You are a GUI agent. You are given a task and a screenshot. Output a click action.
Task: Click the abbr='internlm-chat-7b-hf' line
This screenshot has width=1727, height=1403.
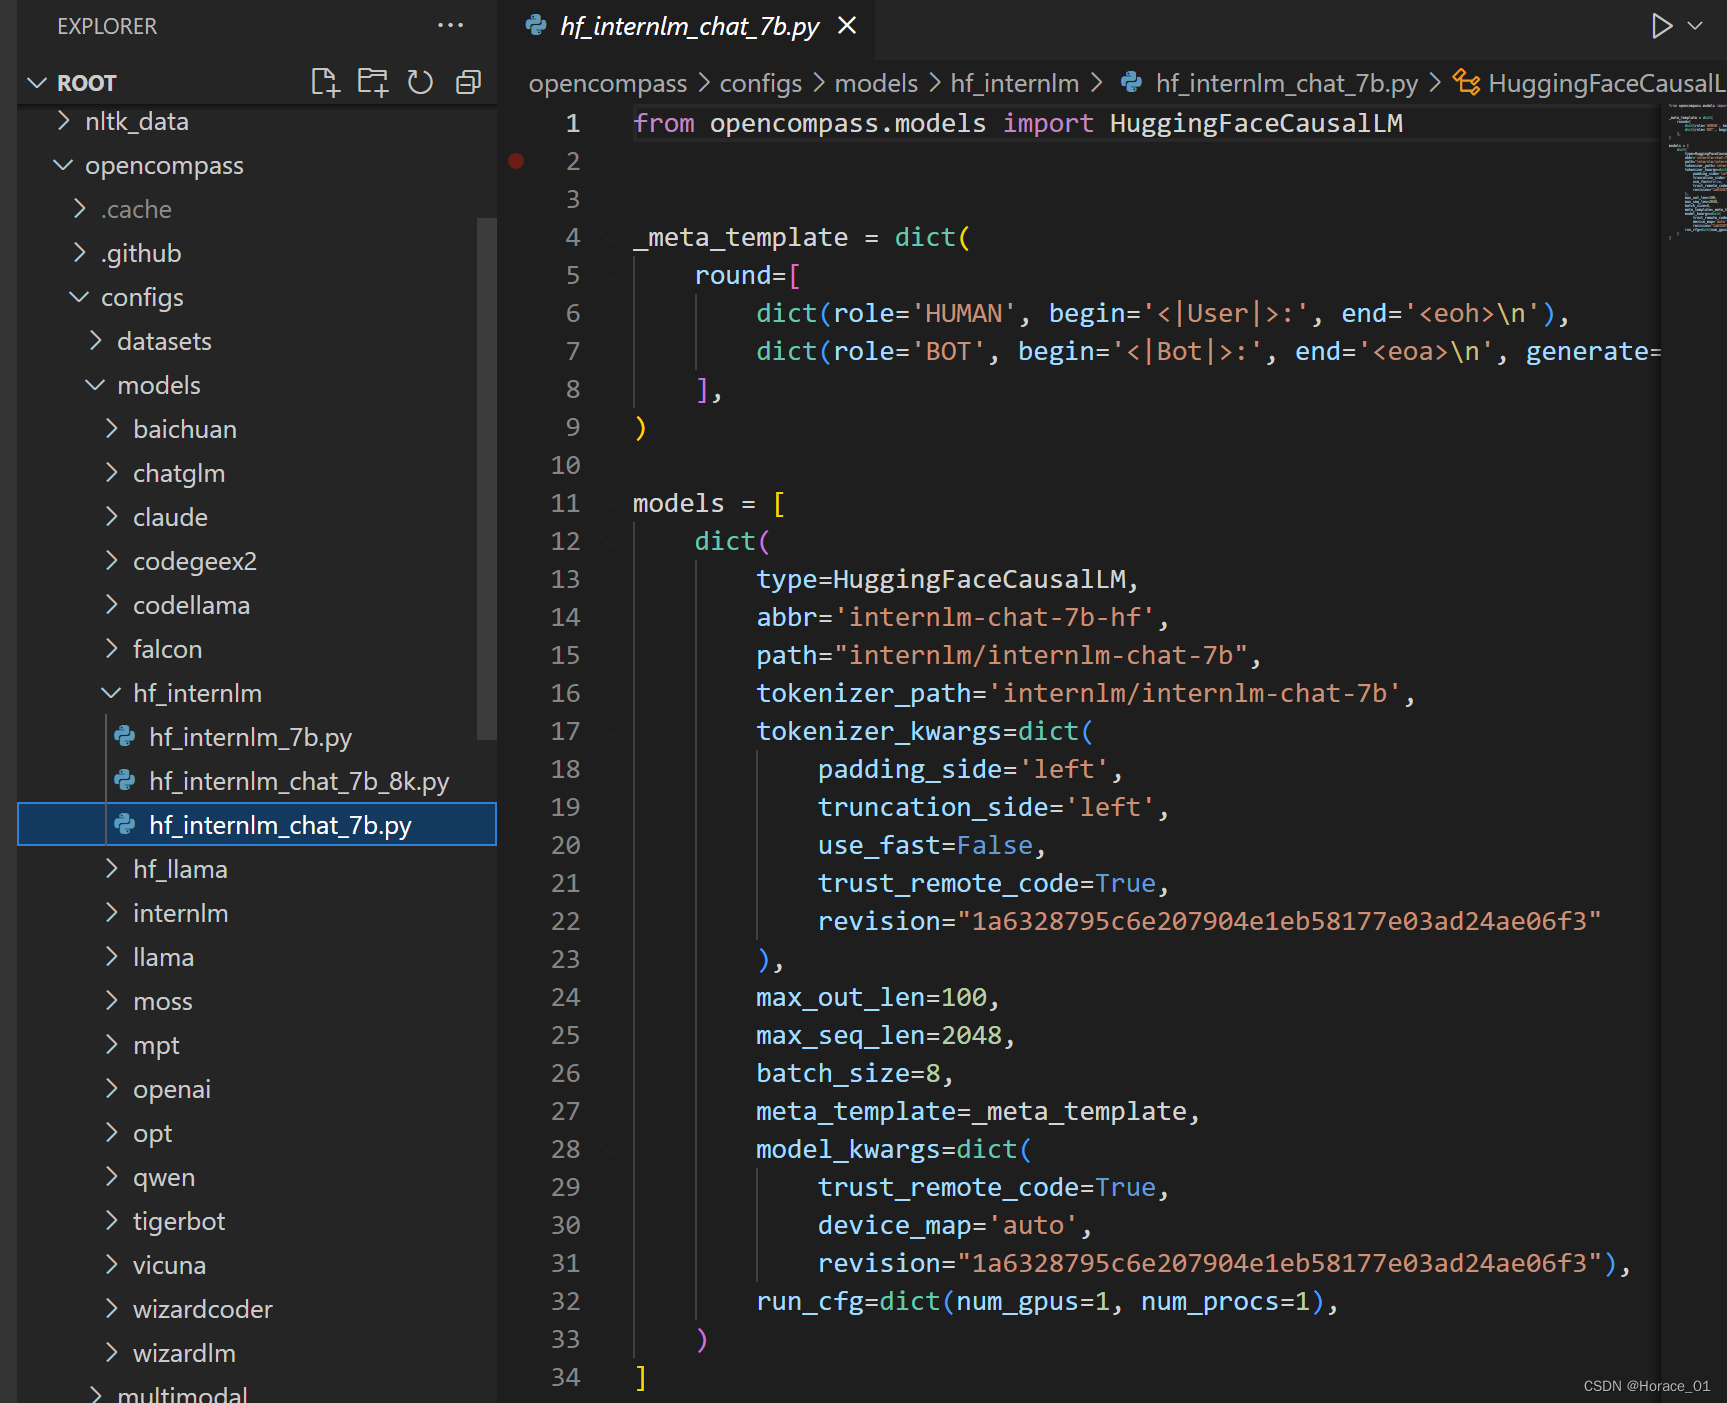(962, 617)
